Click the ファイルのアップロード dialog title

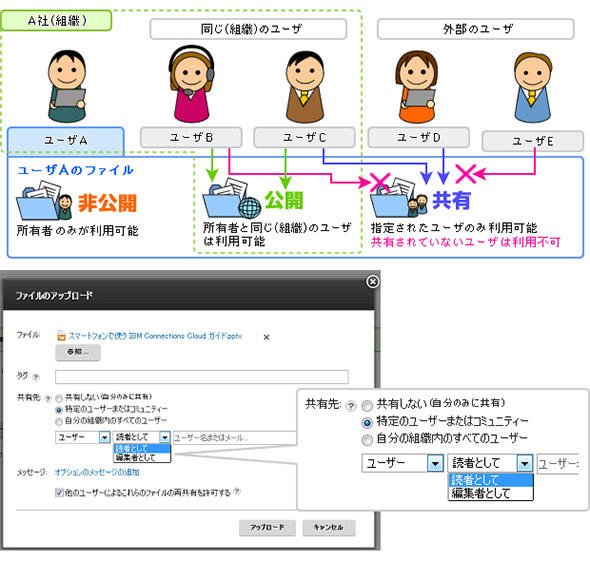pos(54,296)
